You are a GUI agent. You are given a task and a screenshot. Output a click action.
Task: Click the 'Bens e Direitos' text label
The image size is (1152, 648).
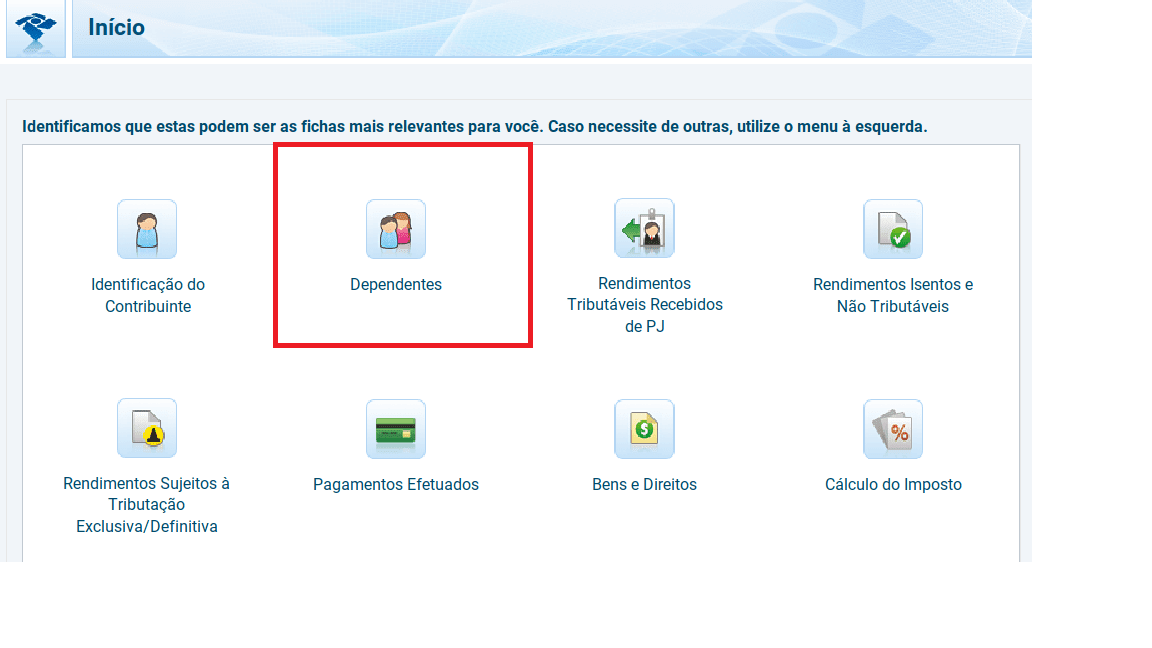click(x=644, y=485)
